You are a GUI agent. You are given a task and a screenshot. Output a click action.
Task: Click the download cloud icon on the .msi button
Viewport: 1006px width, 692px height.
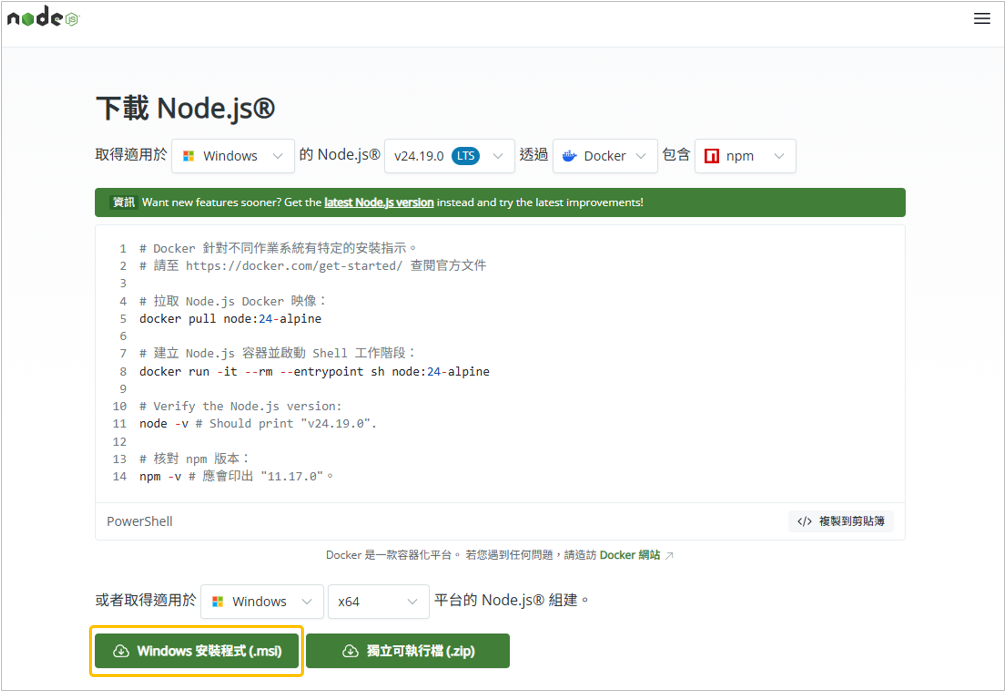tap(121, 651)
